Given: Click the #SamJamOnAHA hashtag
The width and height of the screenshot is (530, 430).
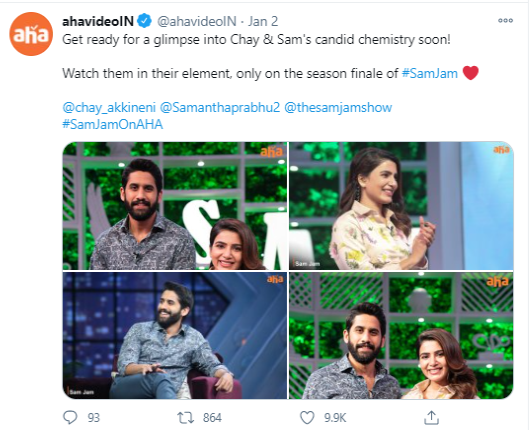Looking at the screenshot, I should [113, 124].
